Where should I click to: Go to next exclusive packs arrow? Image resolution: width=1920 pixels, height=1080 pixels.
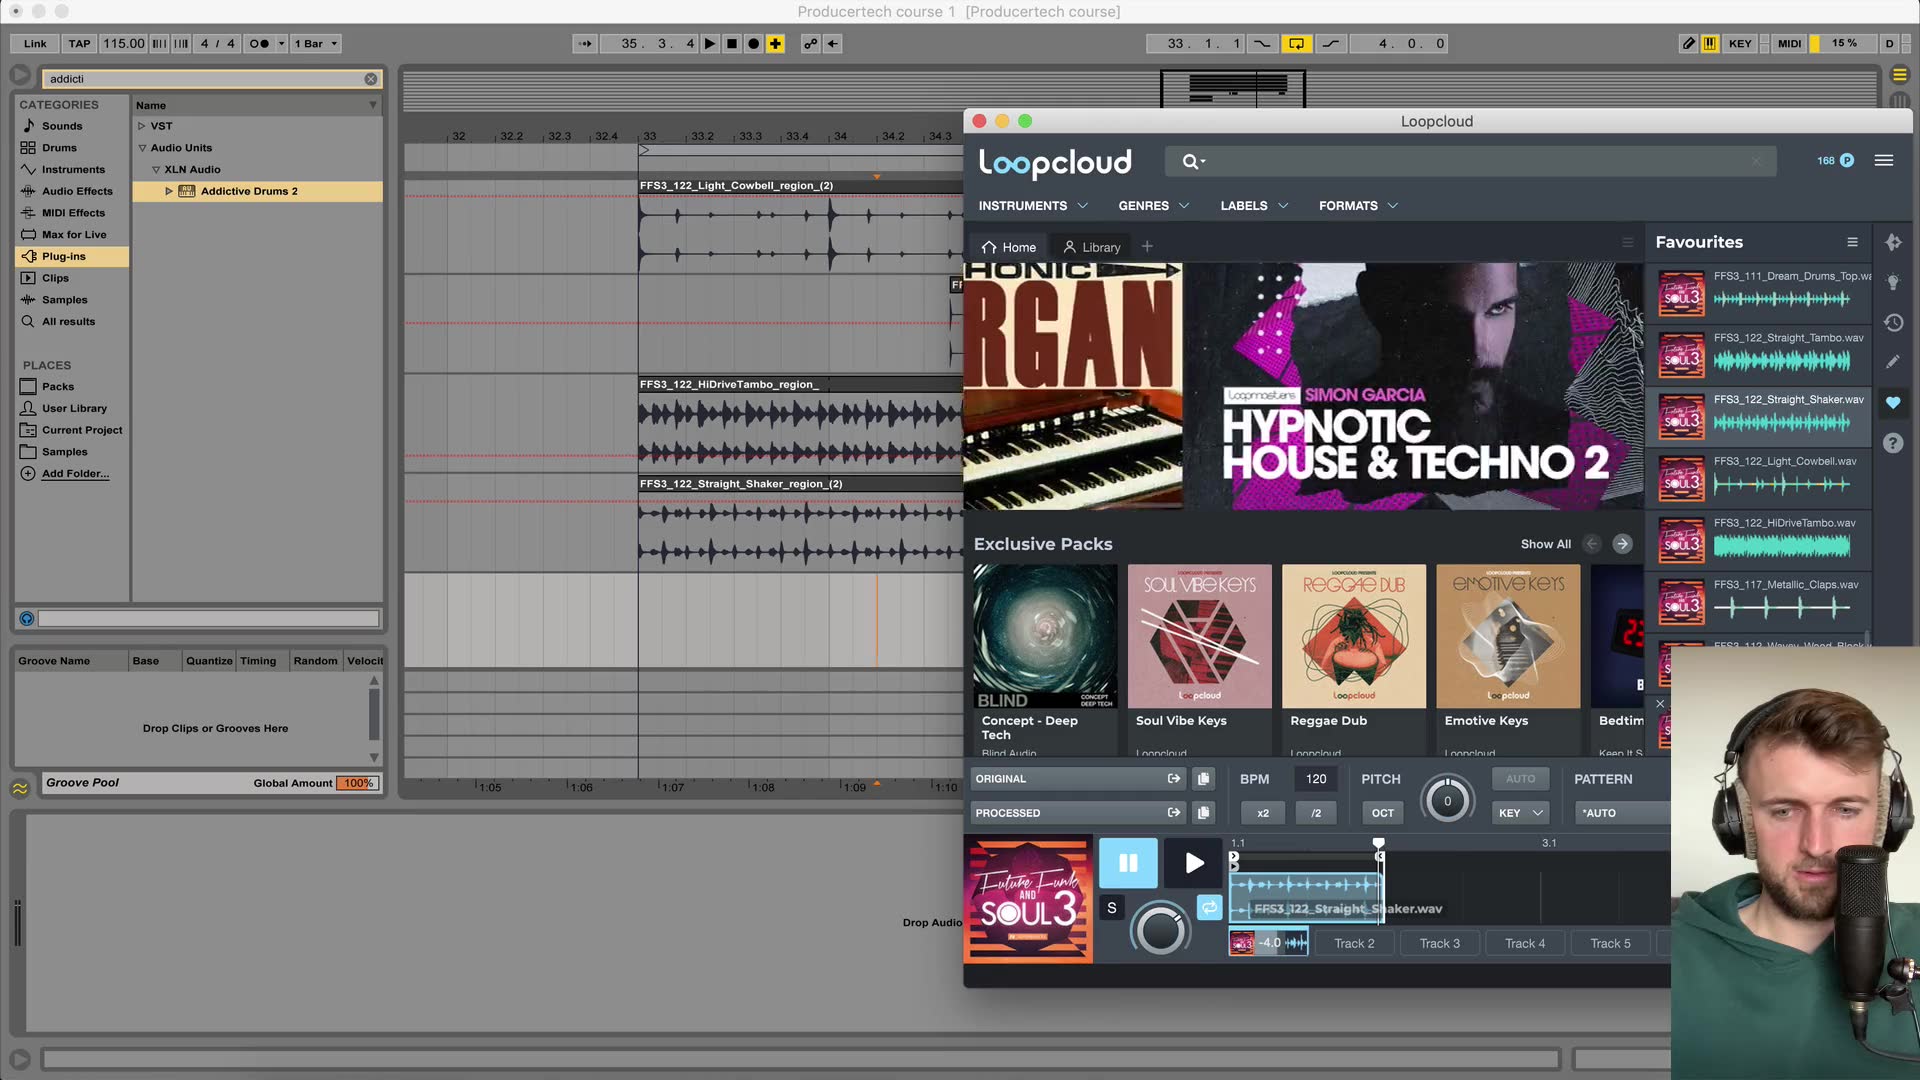pyautogui.click(x=1622, y=544)
